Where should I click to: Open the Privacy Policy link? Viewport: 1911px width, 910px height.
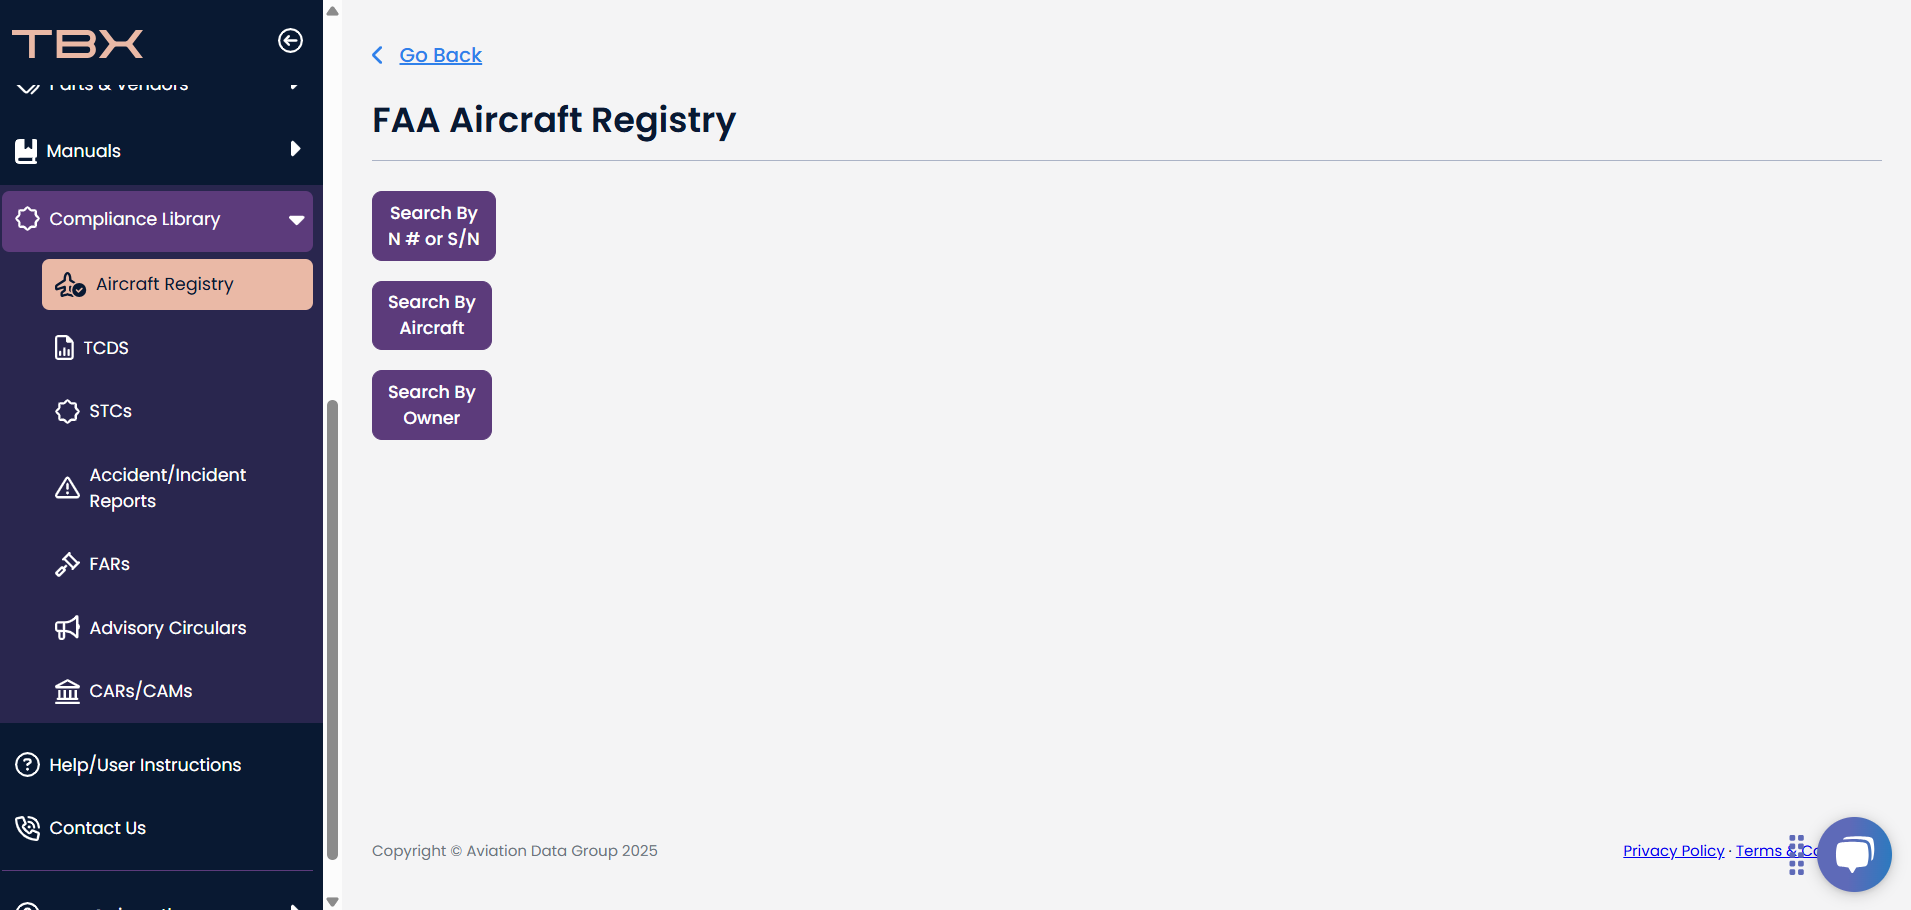click(1673, 851)
